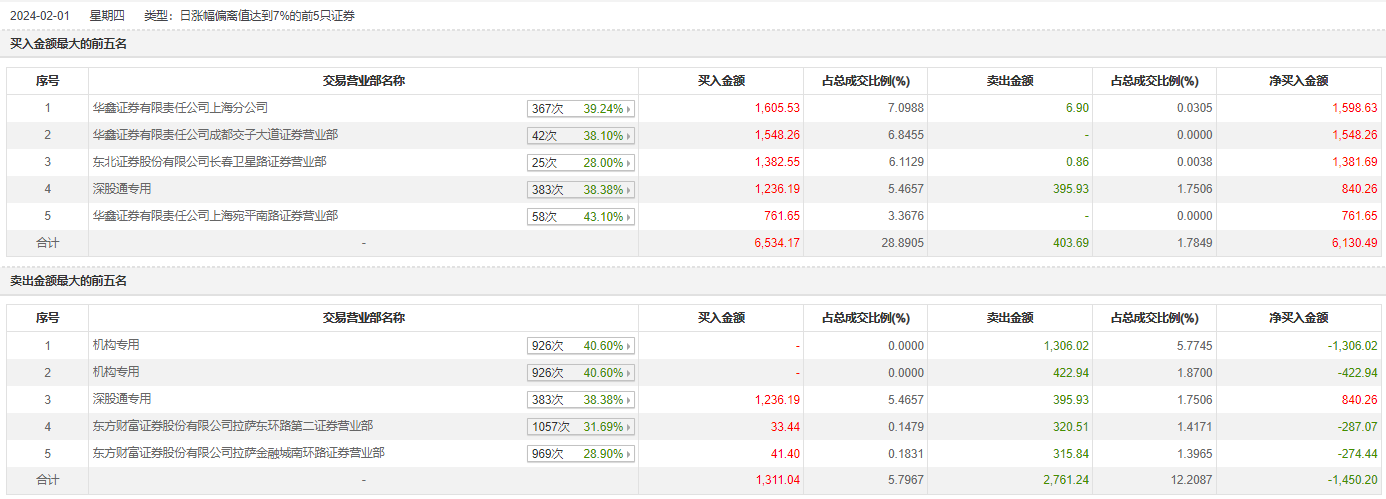Open 东方财富证券股份有限公司拉萨金融城南环路证券营业部 link
Screen dimensions: 1386x499
click(238, 452)
